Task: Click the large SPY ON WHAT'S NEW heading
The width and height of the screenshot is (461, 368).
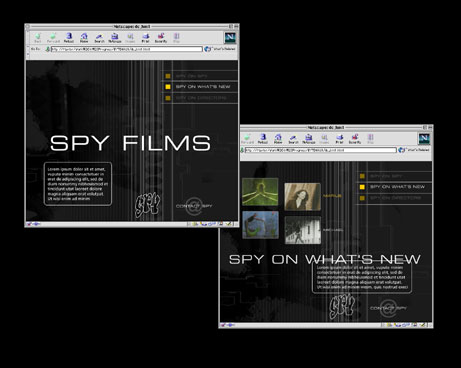Action: [325, 259]
